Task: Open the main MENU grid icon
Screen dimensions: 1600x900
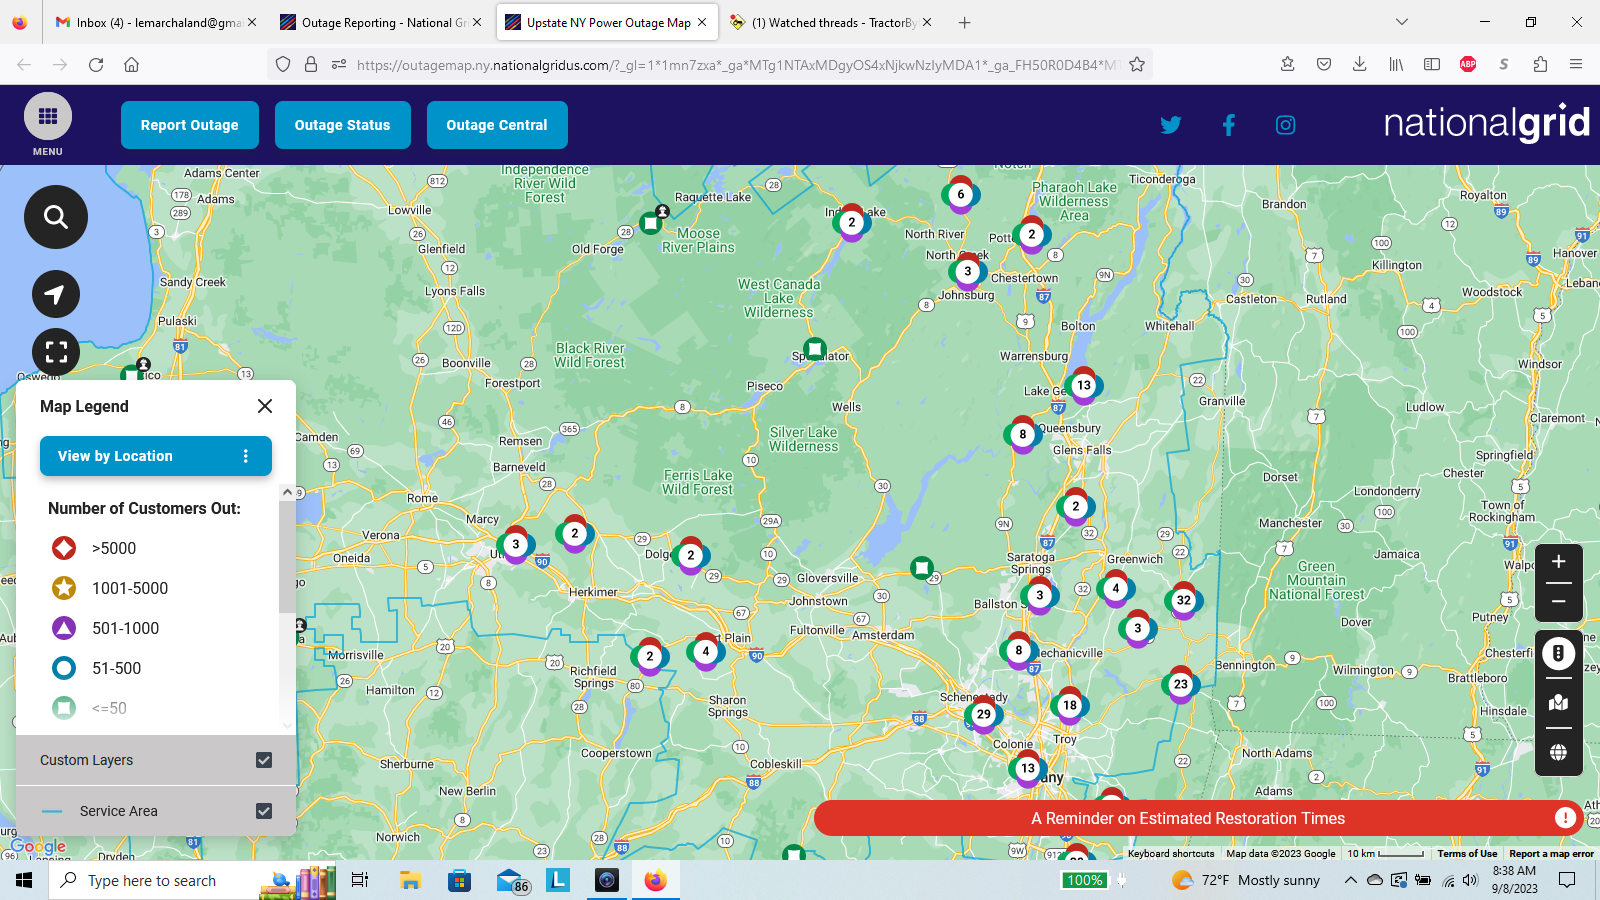Action: point(48,117)
